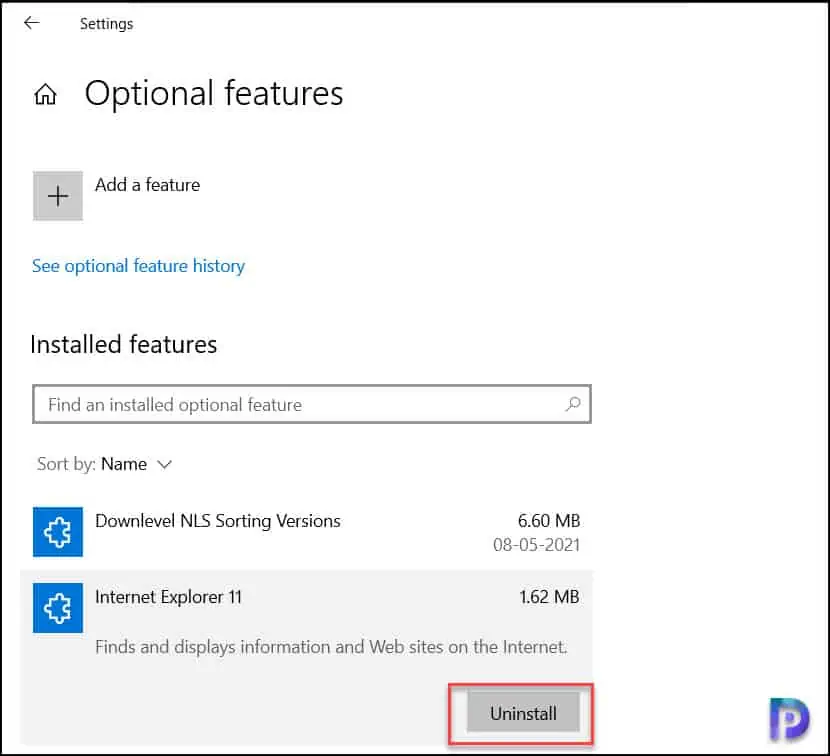Focus the Find an installed optional feature box

pos(312,404)
